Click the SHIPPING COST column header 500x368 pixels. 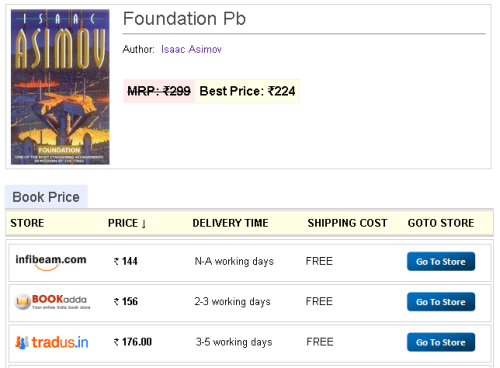(x=347, y=223)
